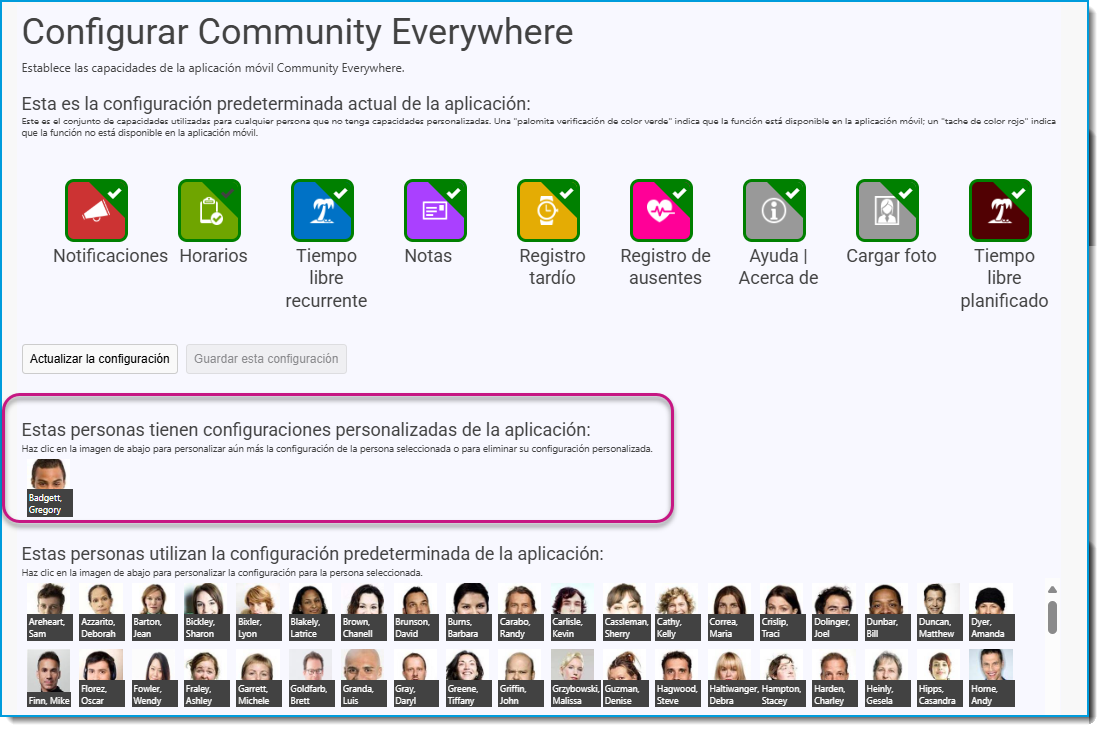Viewport: 1103px width, 731px height.
Task: Select the person Hagwood, Steve
Action: point(677,678)
